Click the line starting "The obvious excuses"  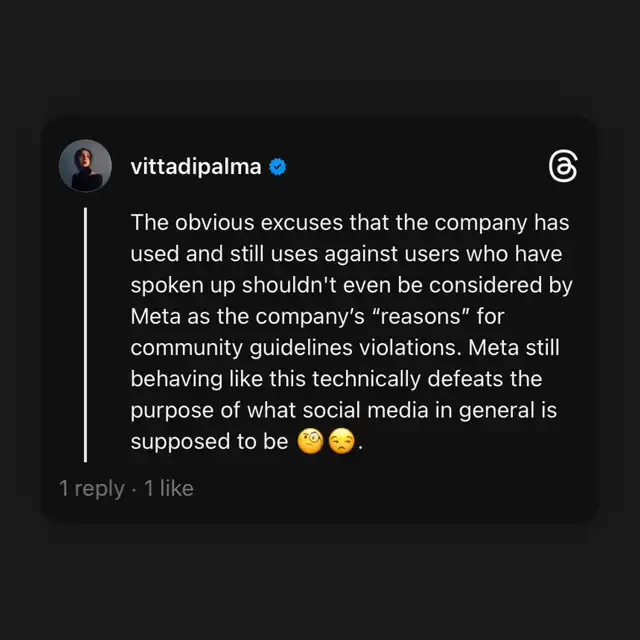click(x=350, y=223)
